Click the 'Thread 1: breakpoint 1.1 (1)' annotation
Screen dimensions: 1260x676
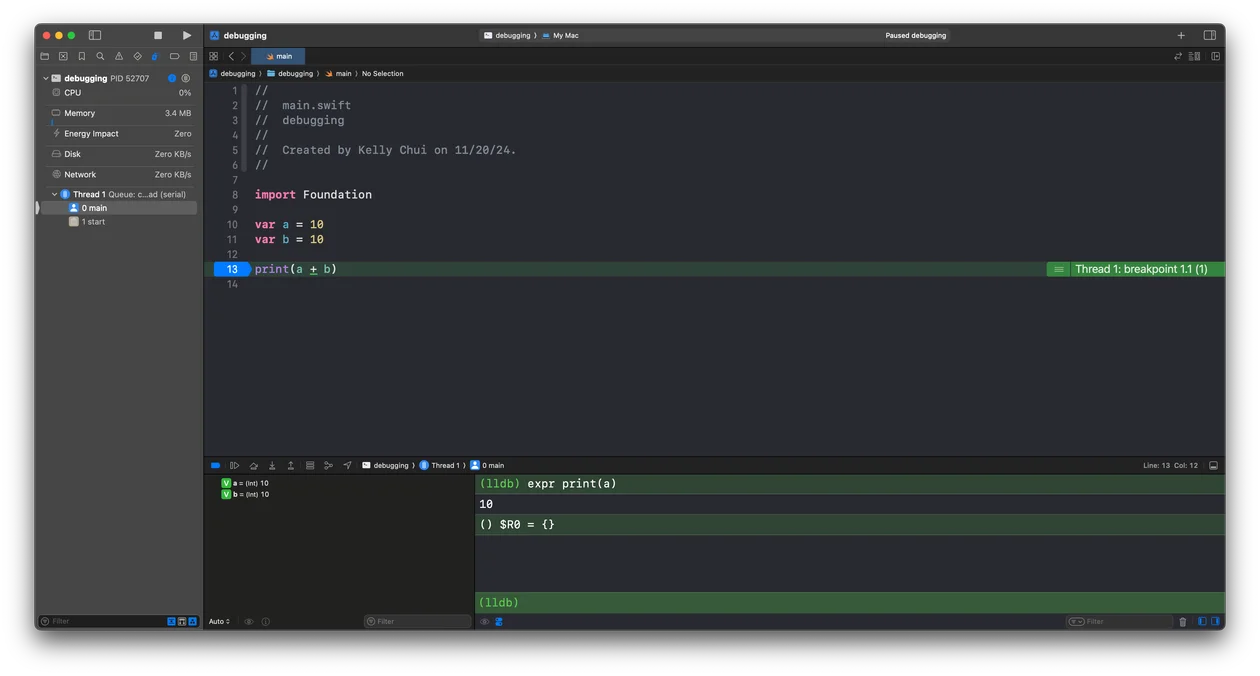[1141, 269]
